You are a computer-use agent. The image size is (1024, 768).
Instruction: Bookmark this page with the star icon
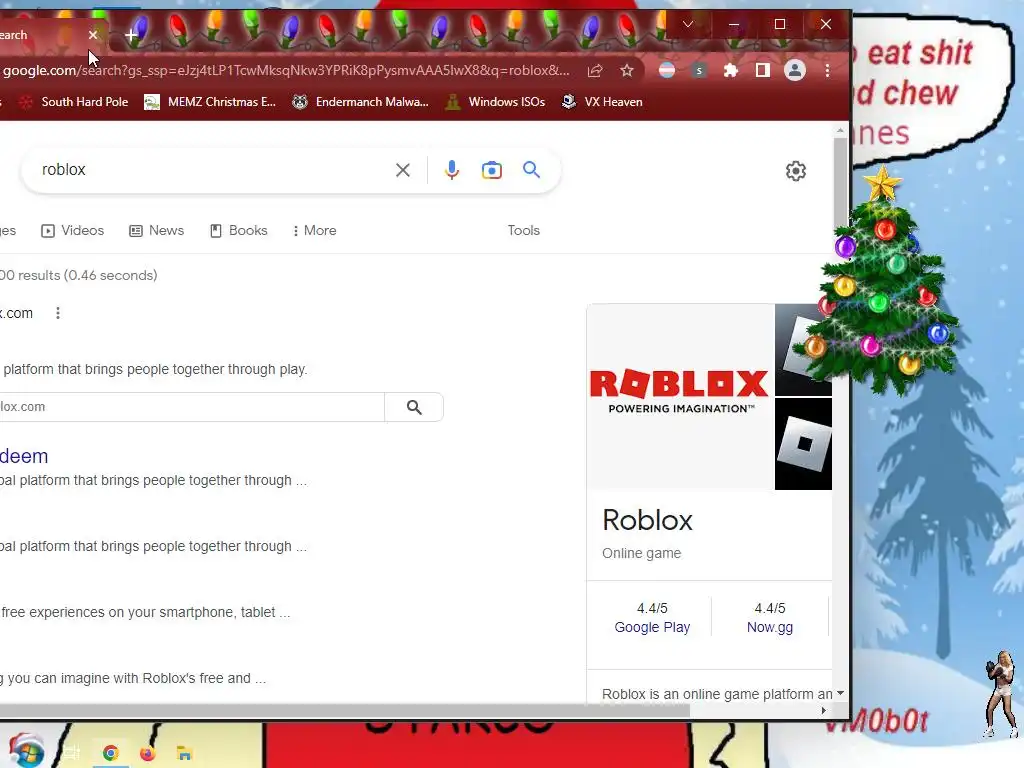tap(627, 71)
